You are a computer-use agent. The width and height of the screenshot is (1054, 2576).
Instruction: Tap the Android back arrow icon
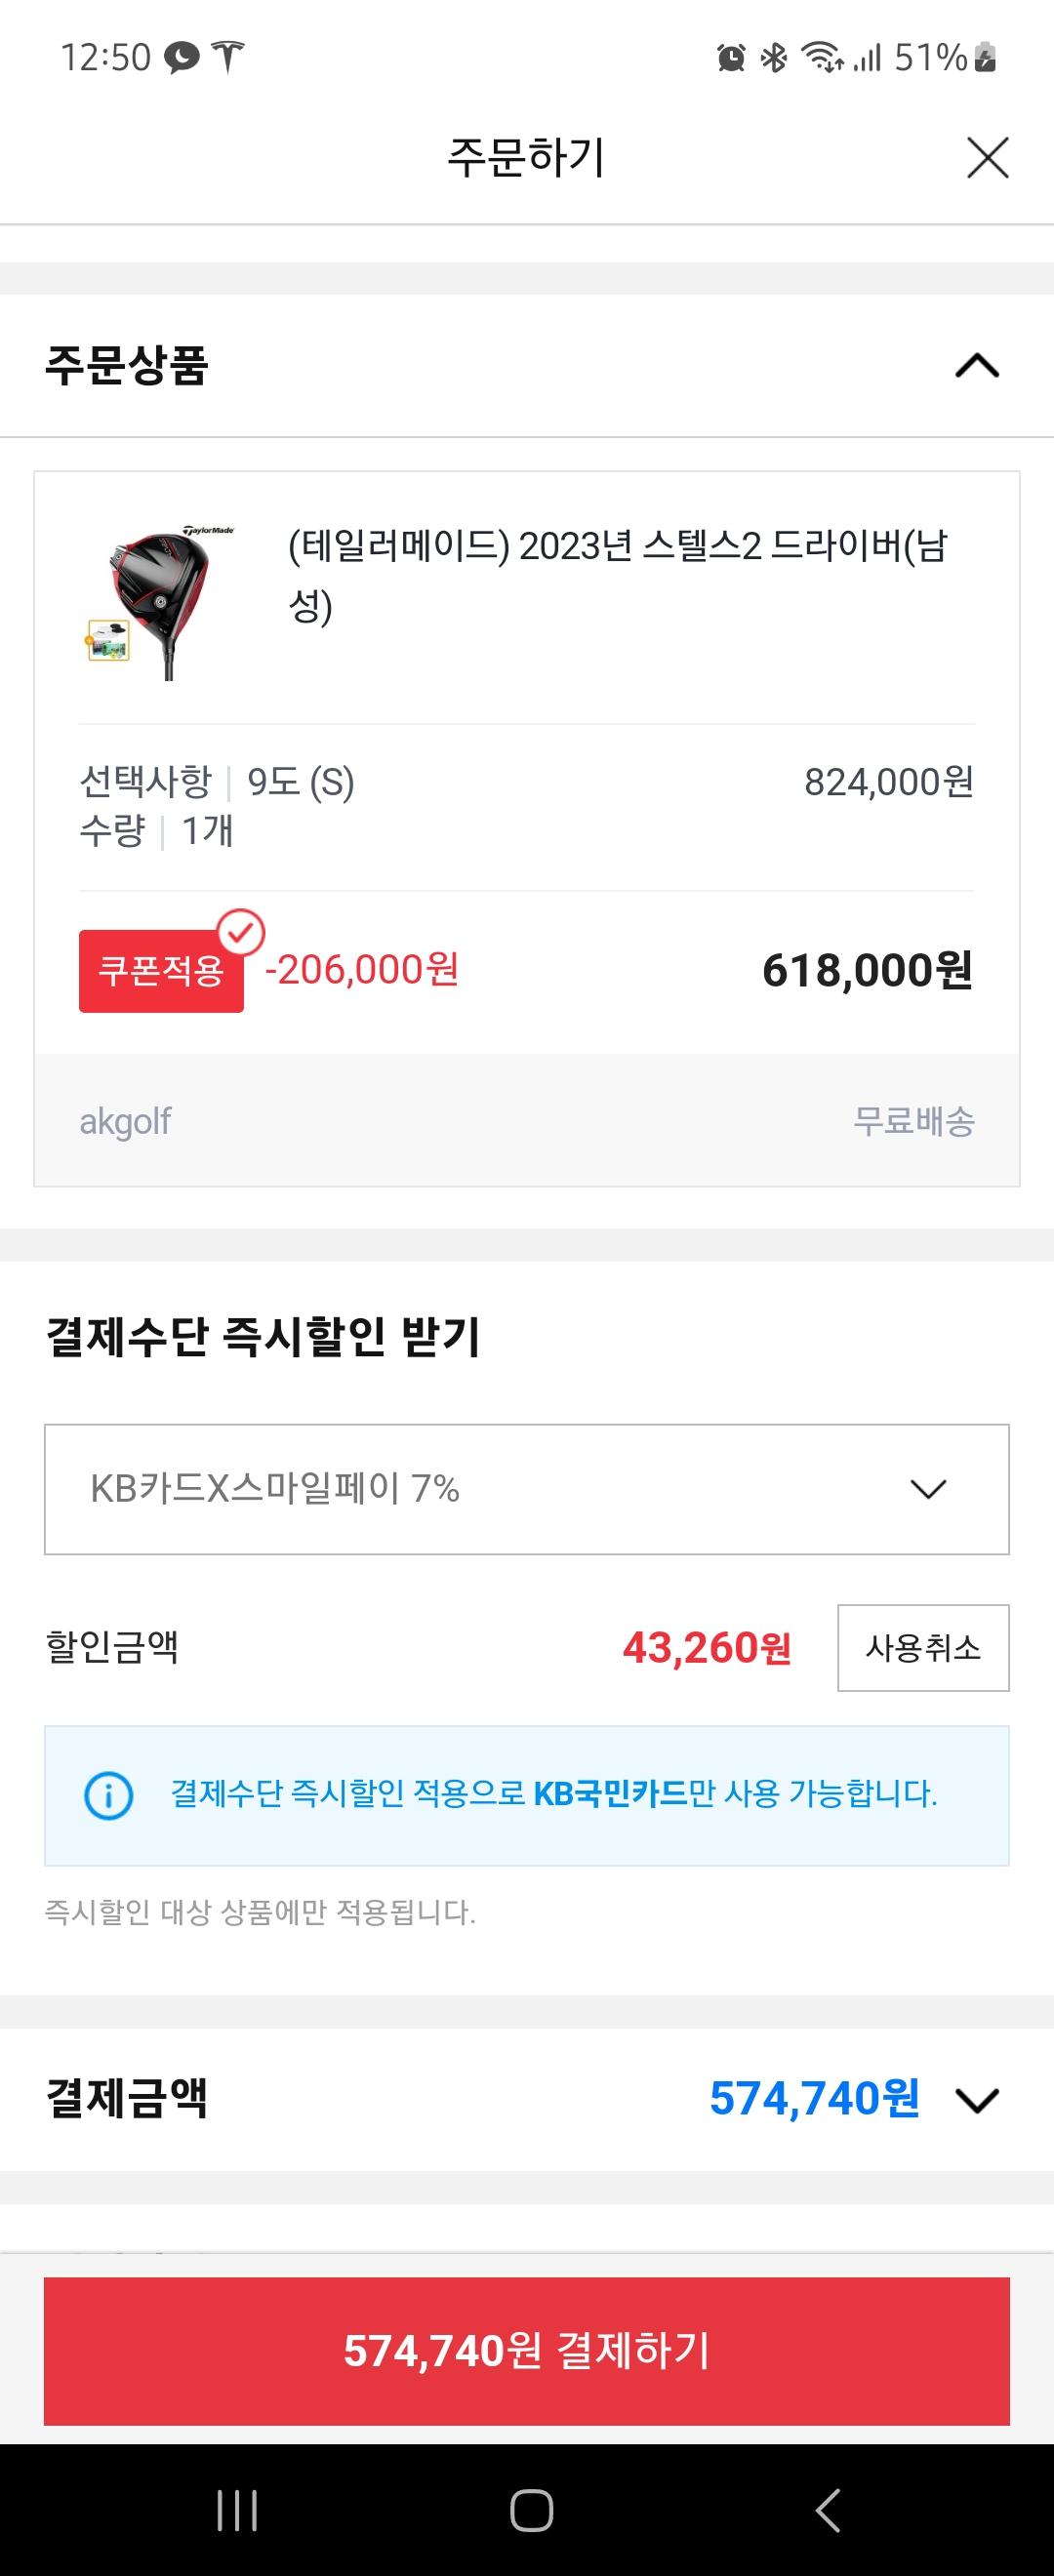827,2510
